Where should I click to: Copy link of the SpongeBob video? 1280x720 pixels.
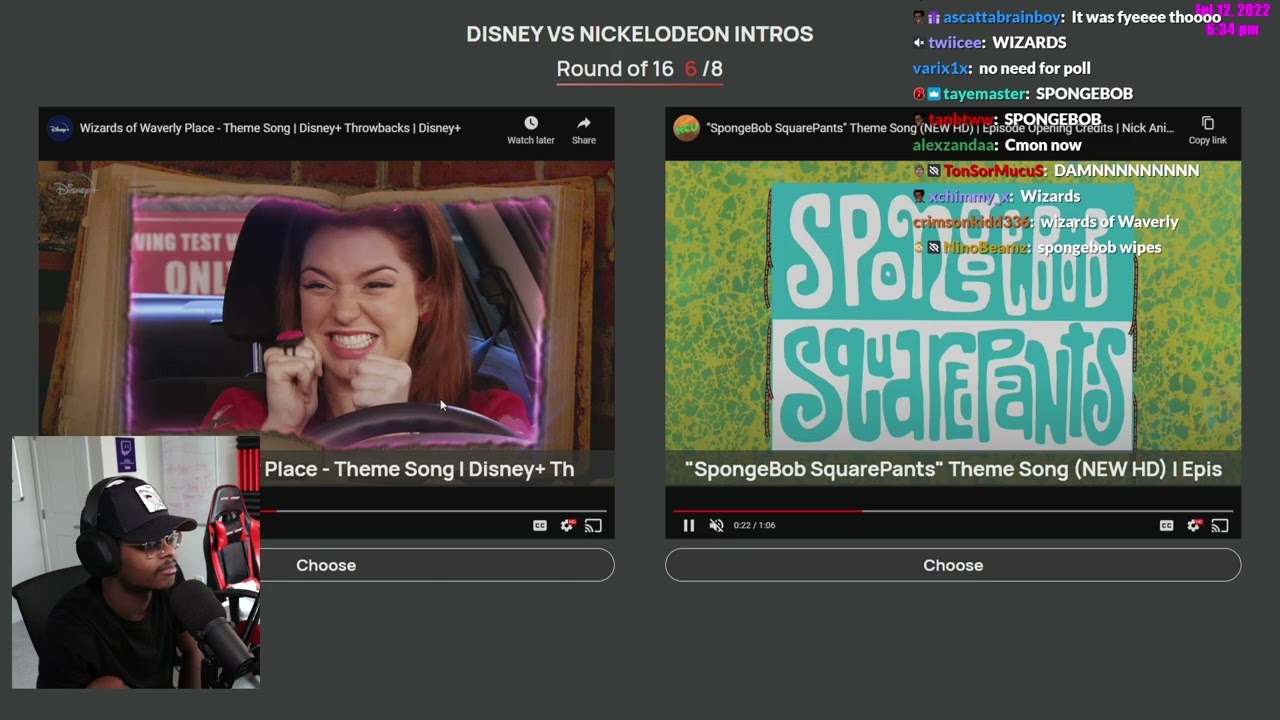pyautogui.click(x=1207, y=129)
